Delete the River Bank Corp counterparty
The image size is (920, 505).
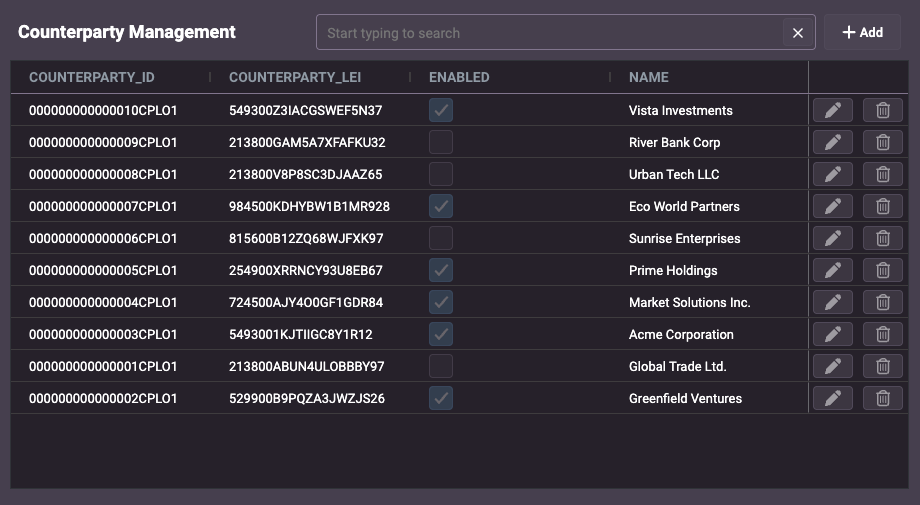pos(882,143)
